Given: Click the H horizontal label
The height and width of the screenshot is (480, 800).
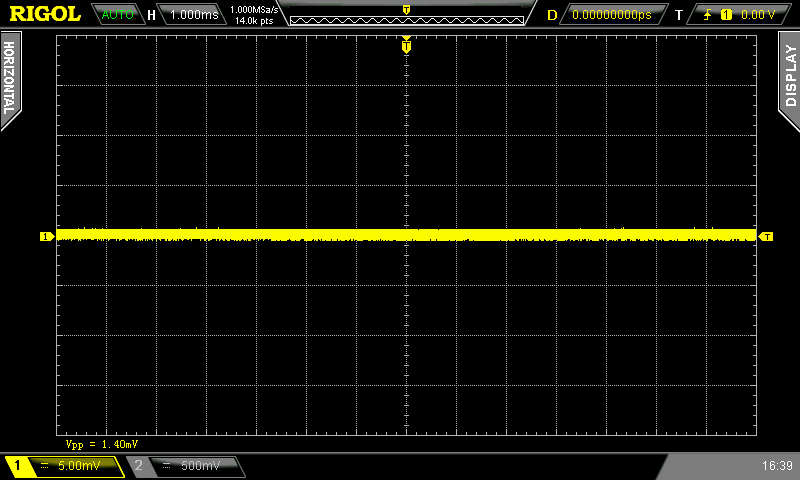Looking at the screenshot, I should click(x=152, y=15).
